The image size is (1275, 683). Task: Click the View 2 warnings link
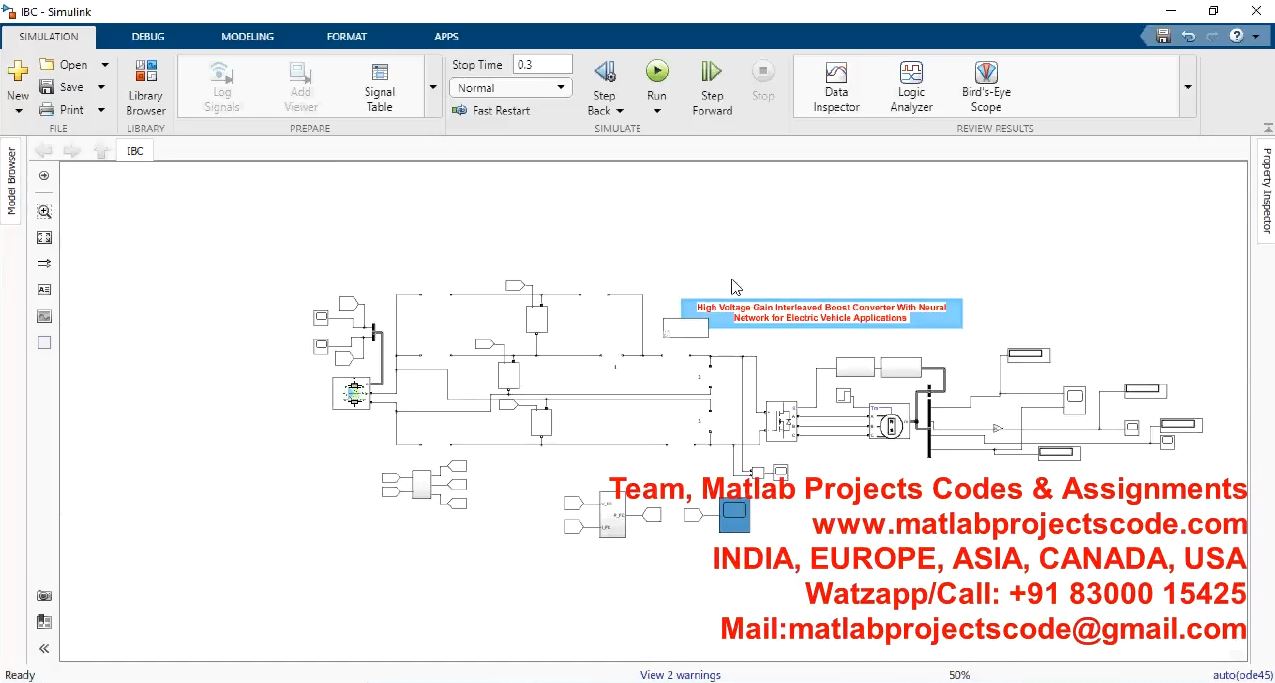click(x=680, y=675)
